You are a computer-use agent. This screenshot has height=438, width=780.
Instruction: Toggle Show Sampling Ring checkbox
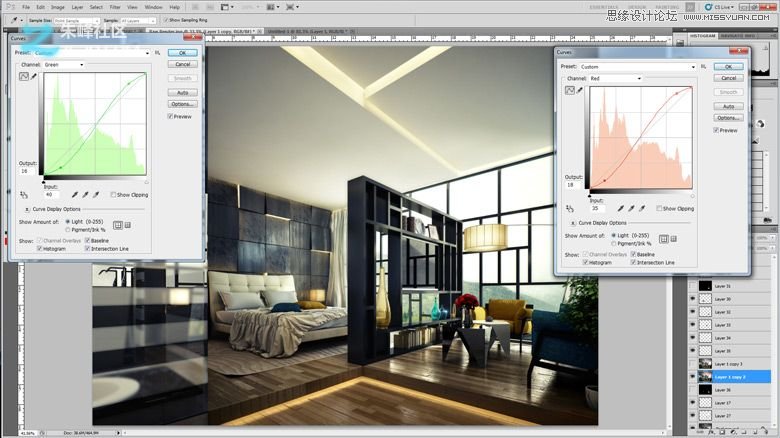(x=166, y=20)
